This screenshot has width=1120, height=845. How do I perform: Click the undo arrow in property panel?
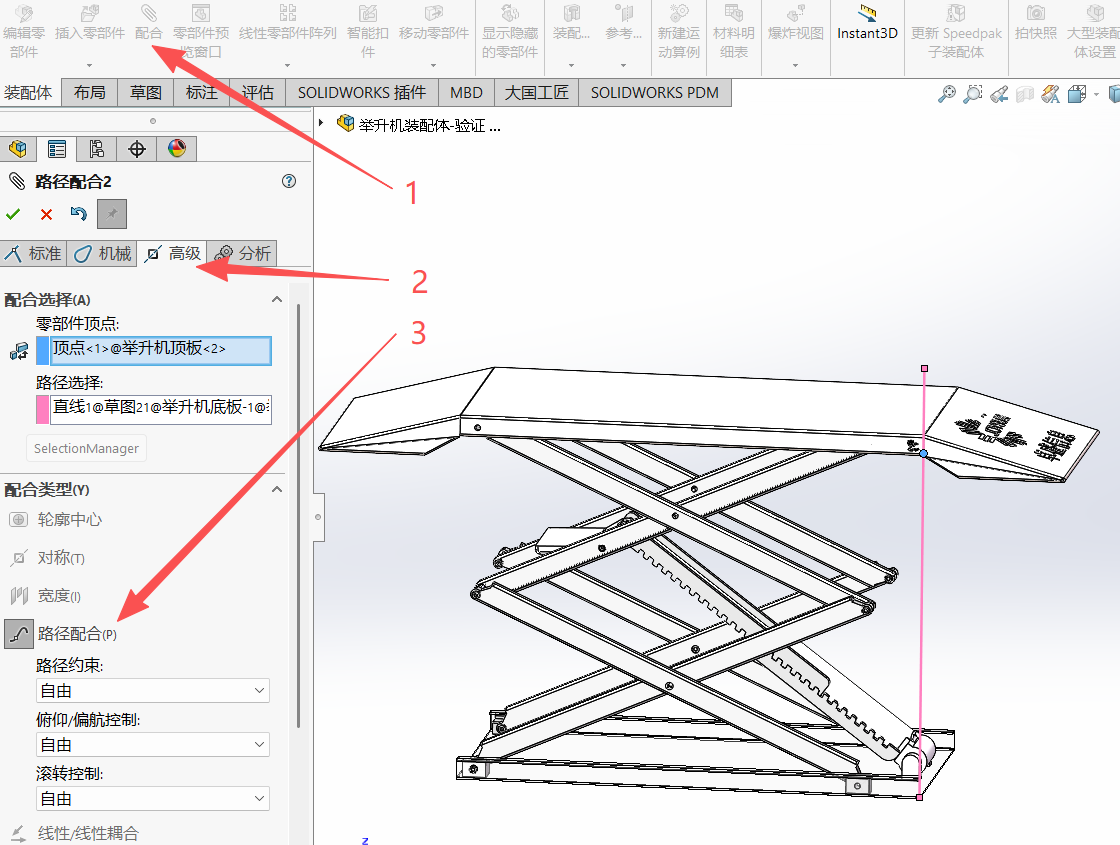click(x=78, y=214)
